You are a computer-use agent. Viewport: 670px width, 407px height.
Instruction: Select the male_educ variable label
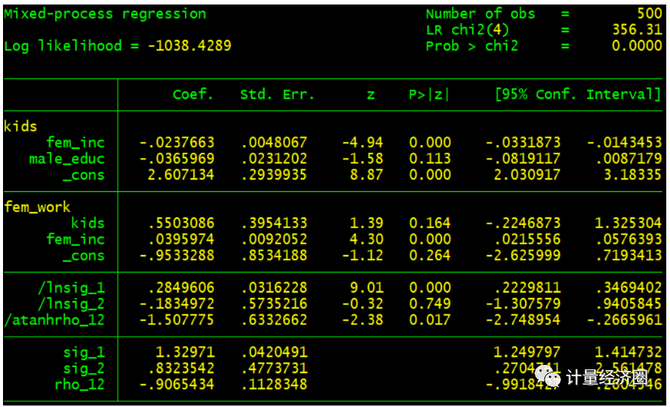(67, 159)
